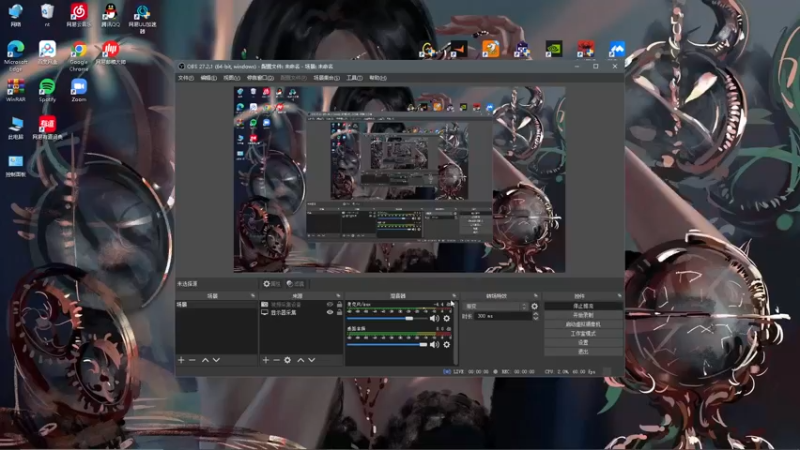This screenshot has width=800, height=450.
Task: Open the scene transition properties gear
Action: click(x=535, y=307)
